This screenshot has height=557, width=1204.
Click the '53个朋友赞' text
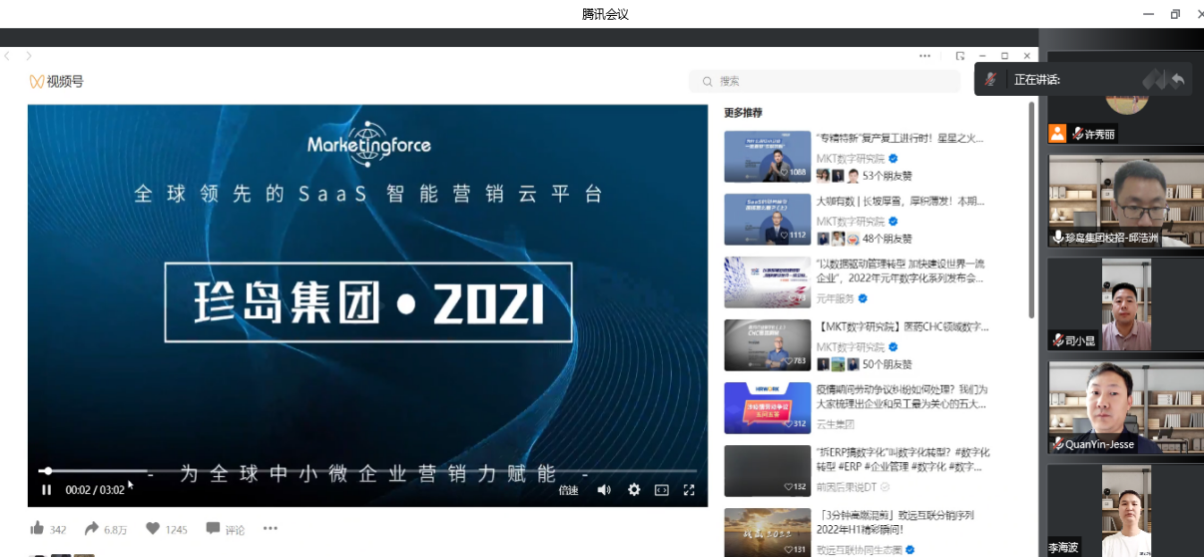(887, 176)
